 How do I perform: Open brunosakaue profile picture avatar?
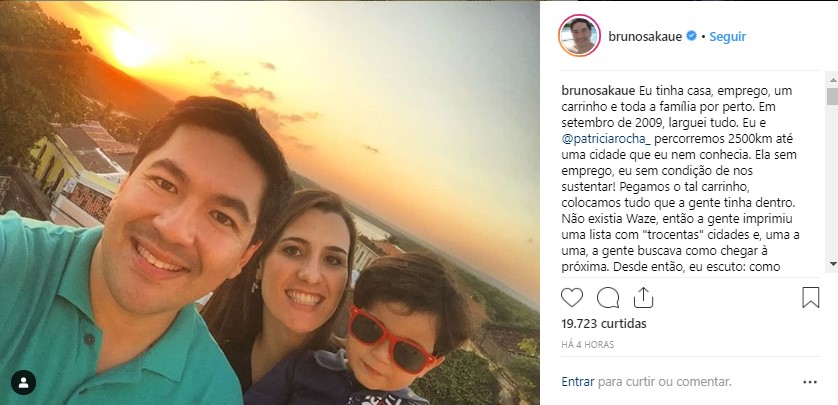coord(579,36)
